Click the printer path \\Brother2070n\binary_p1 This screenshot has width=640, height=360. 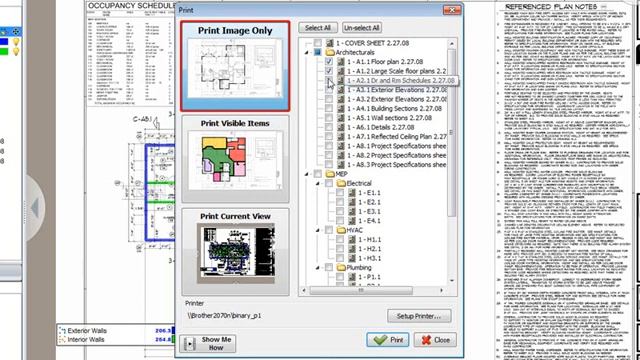[x=224, y=316]
